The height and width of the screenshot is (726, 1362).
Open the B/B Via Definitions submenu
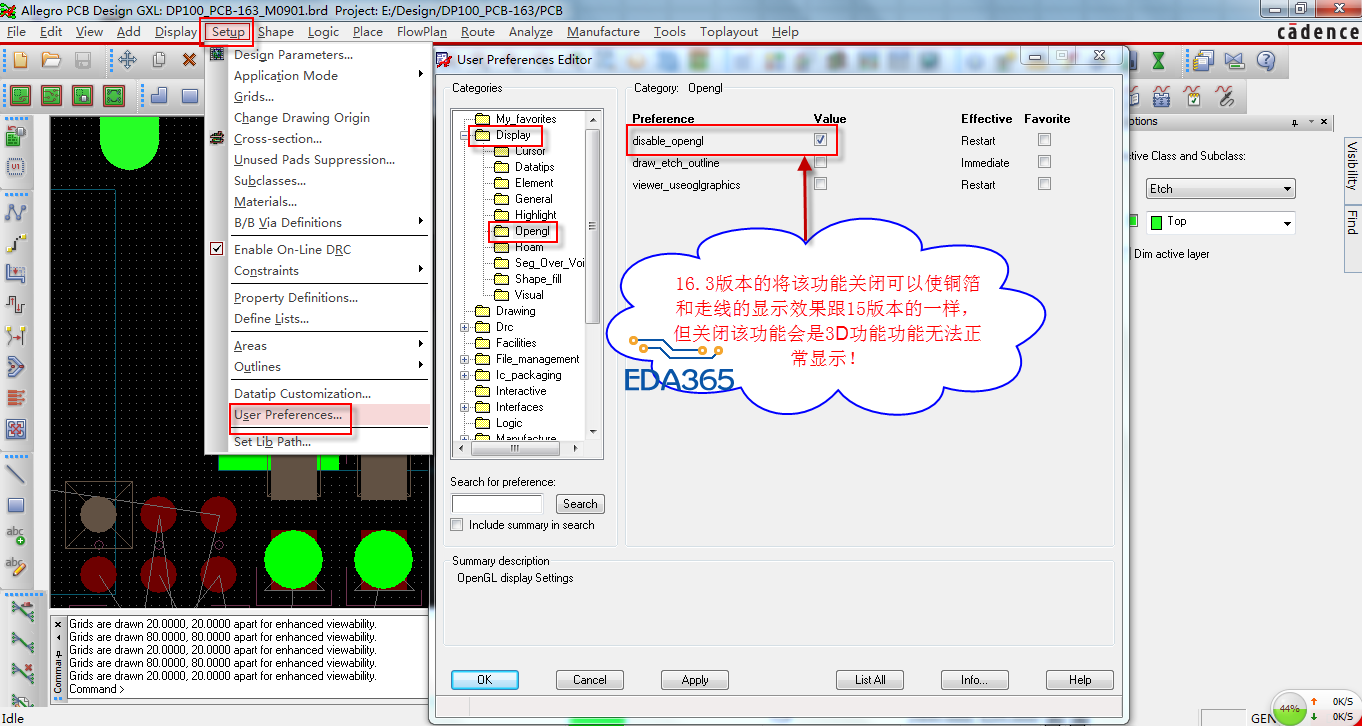coord(319,223)
